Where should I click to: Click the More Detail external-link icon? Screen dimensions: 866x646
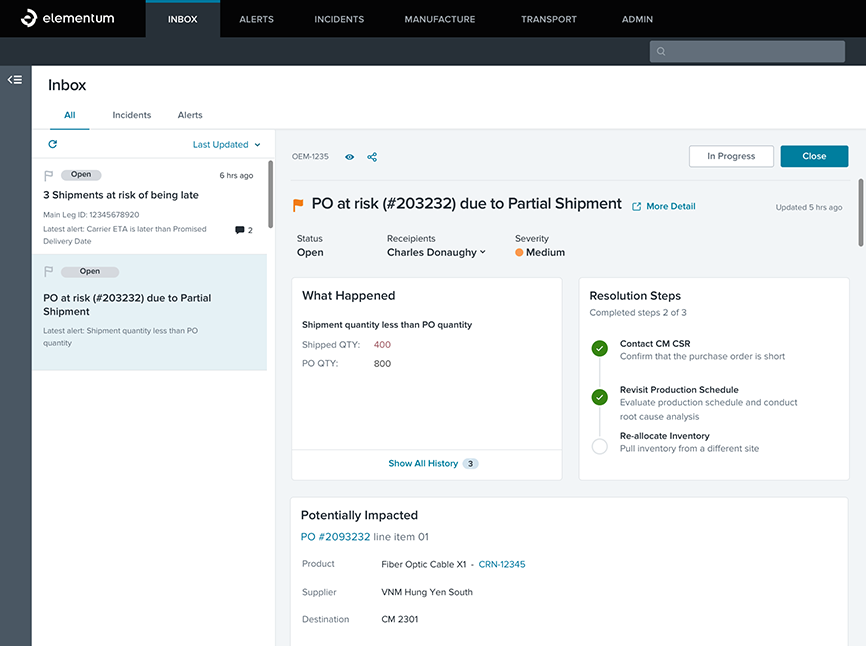636,206
